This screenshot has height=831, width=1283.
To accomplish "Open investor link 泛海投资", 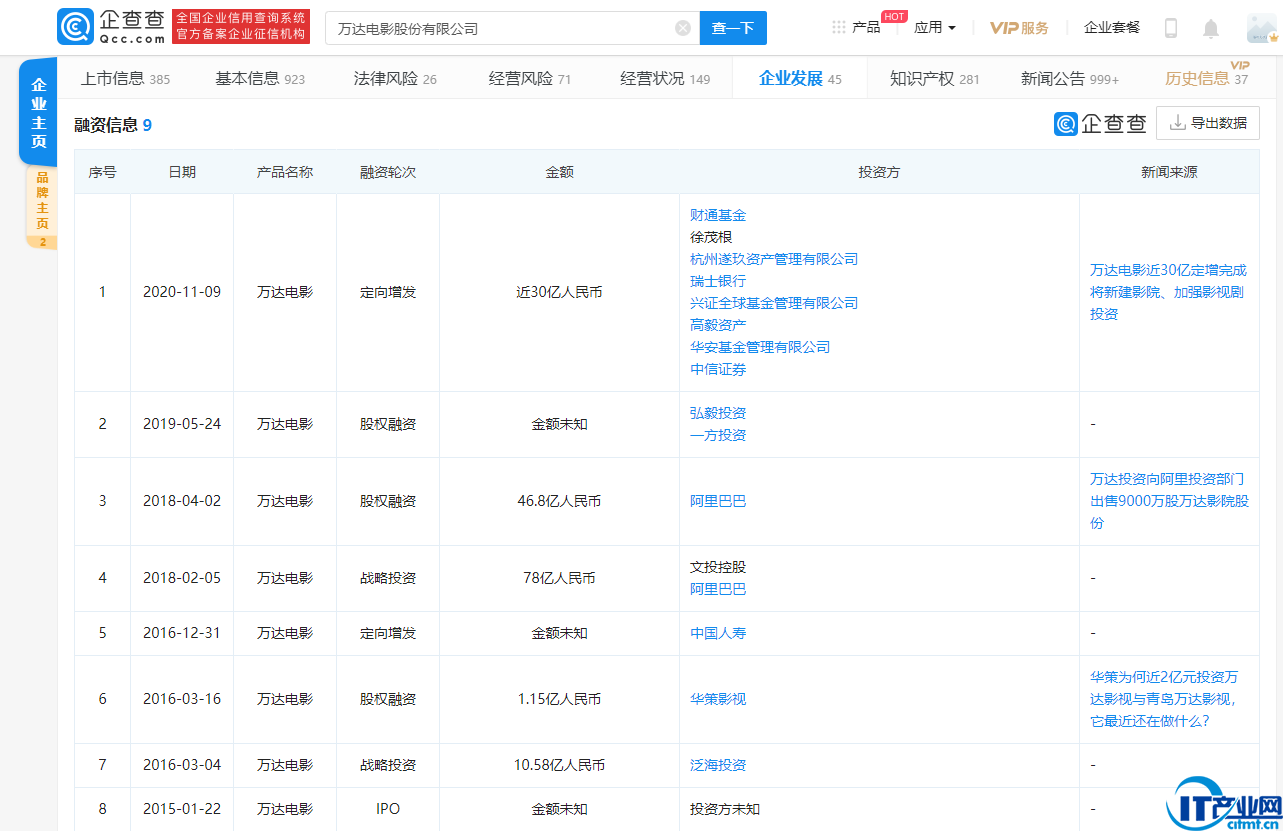I will pyautogui.click(x=718, y=765).
